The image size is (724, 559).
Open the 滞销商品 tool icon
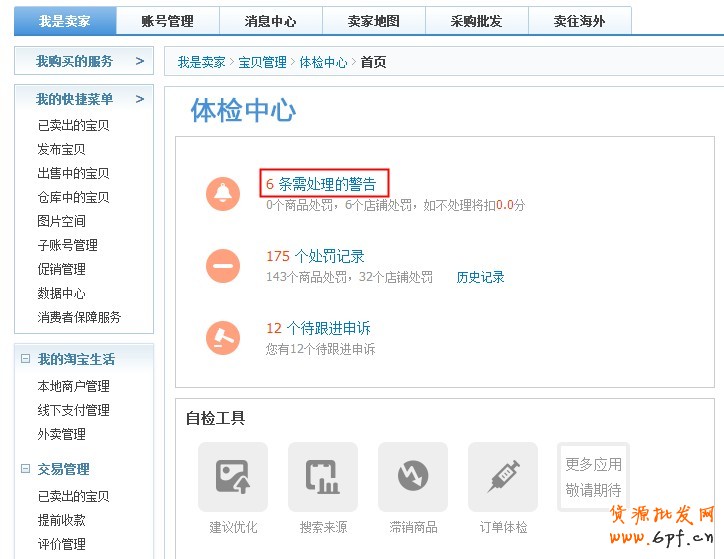(x=413, y=477)
